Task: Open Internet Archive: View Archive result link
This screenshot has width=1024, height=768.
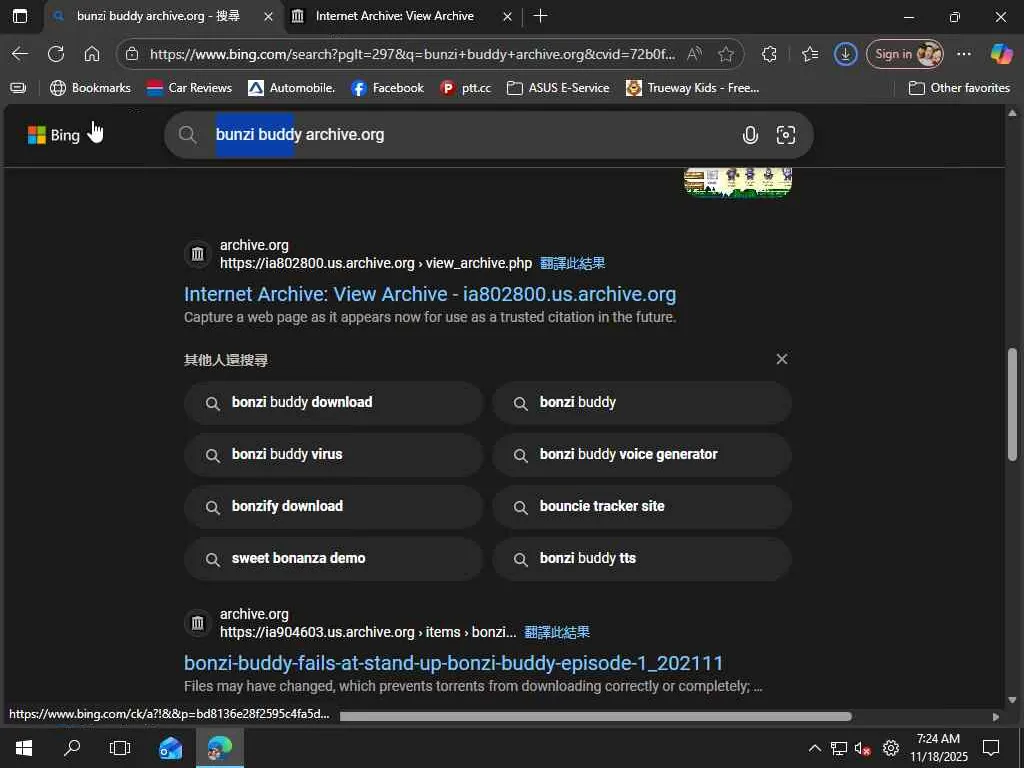Action: (x=430, y=294)
